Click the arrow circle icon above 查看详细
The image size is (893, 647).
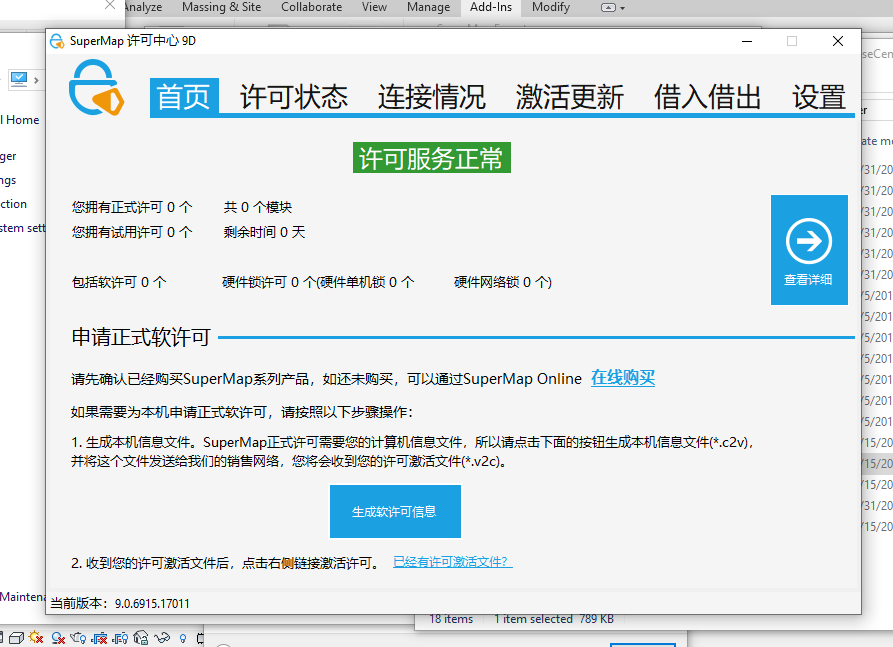808,241
